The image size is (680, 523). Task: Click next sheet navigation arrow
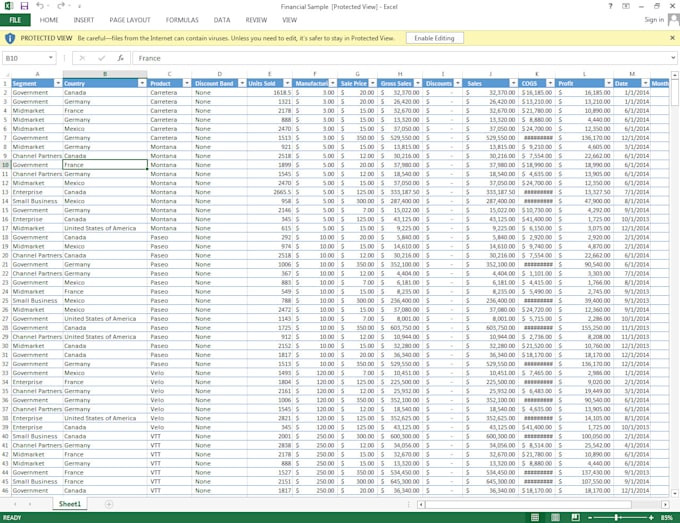[30, 504]
